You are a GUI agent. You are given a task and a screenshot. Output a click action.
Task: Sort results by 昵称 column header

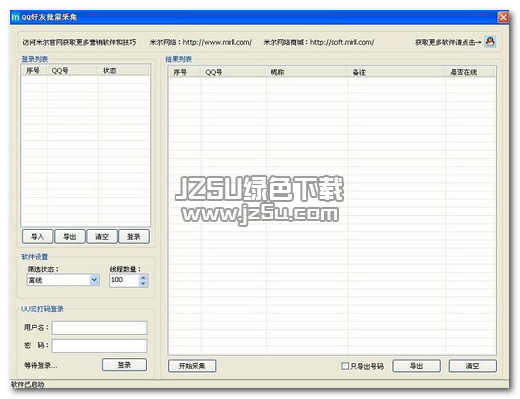pos(306,72)
